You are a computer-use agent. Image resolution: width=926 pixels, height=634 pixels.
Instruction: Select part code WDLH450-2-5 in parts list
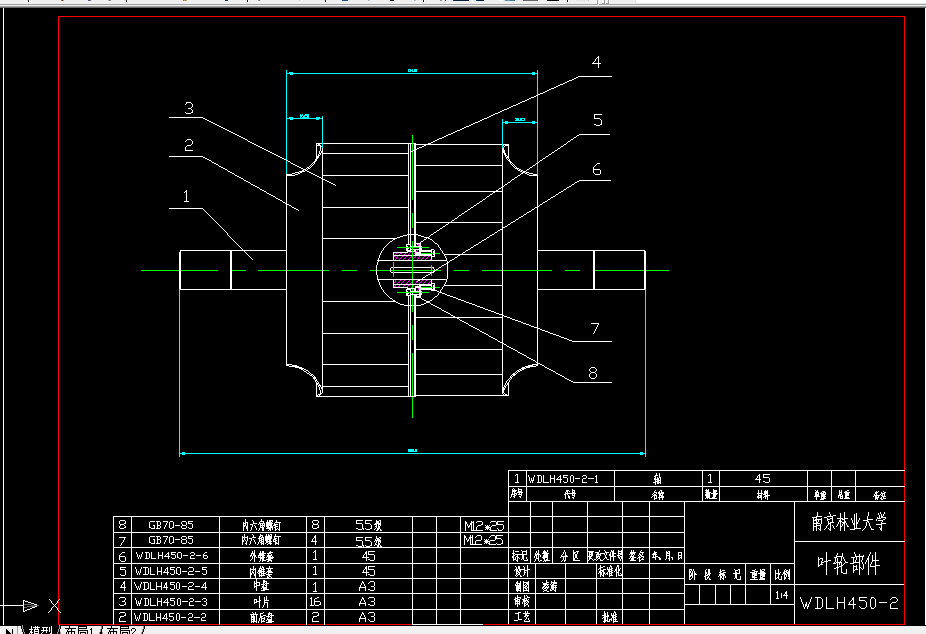(x=171, y=571)
